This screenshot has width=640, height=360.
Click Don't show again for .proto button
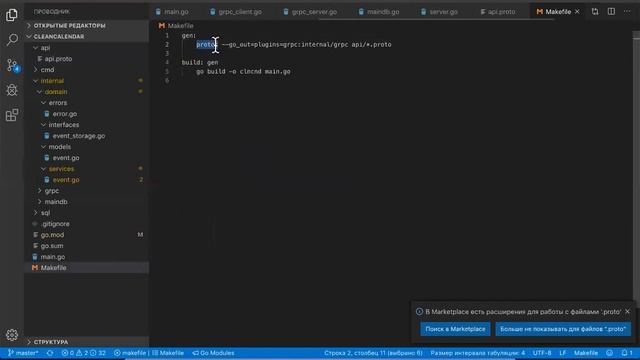tap(563, 329)
